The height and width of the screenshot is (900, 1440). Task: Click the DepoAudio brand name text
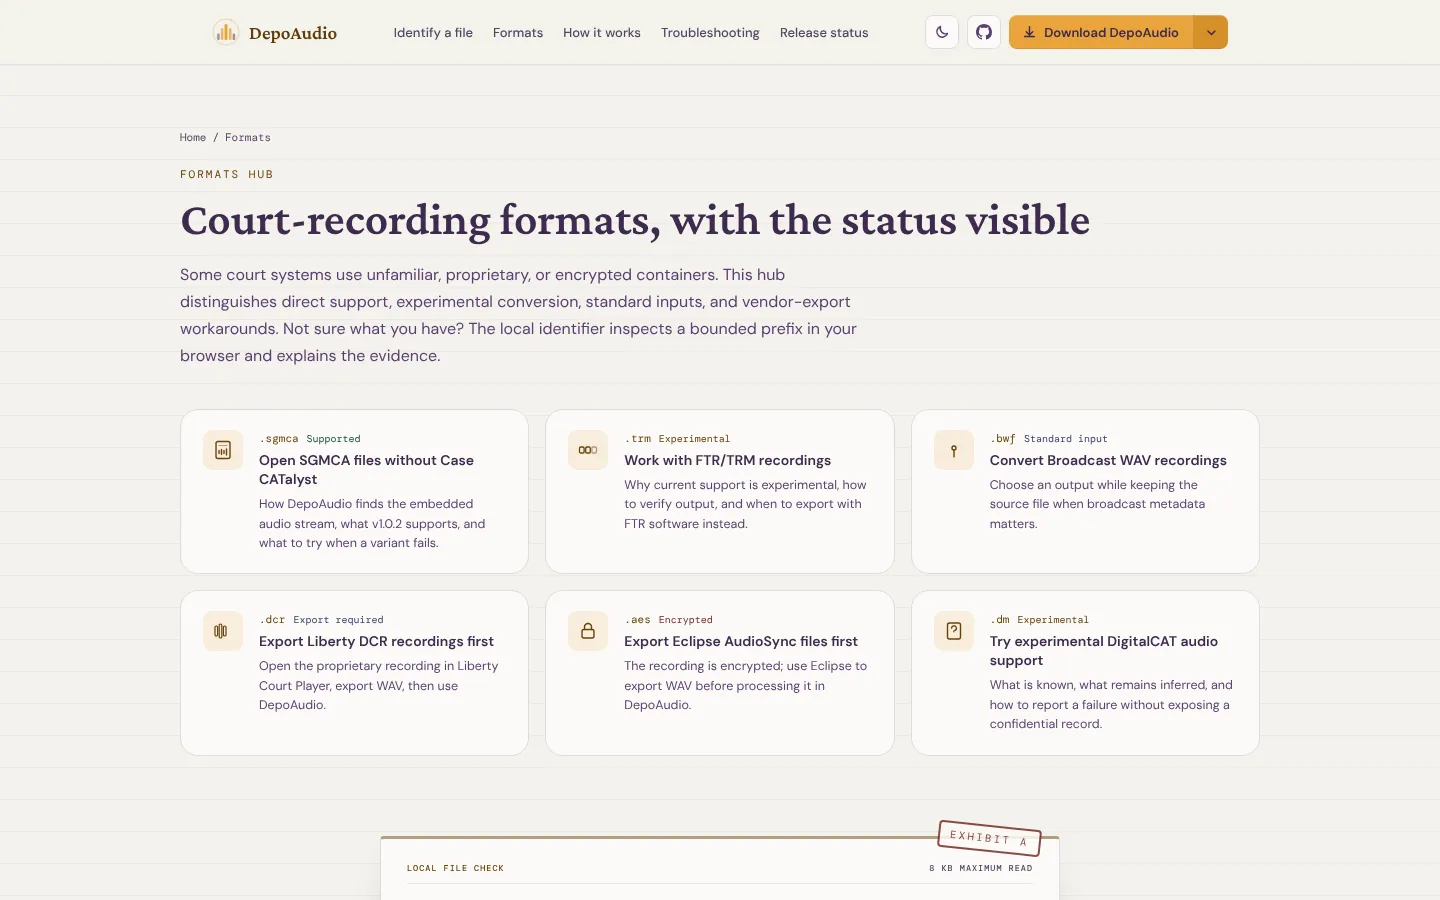(293, 33)
